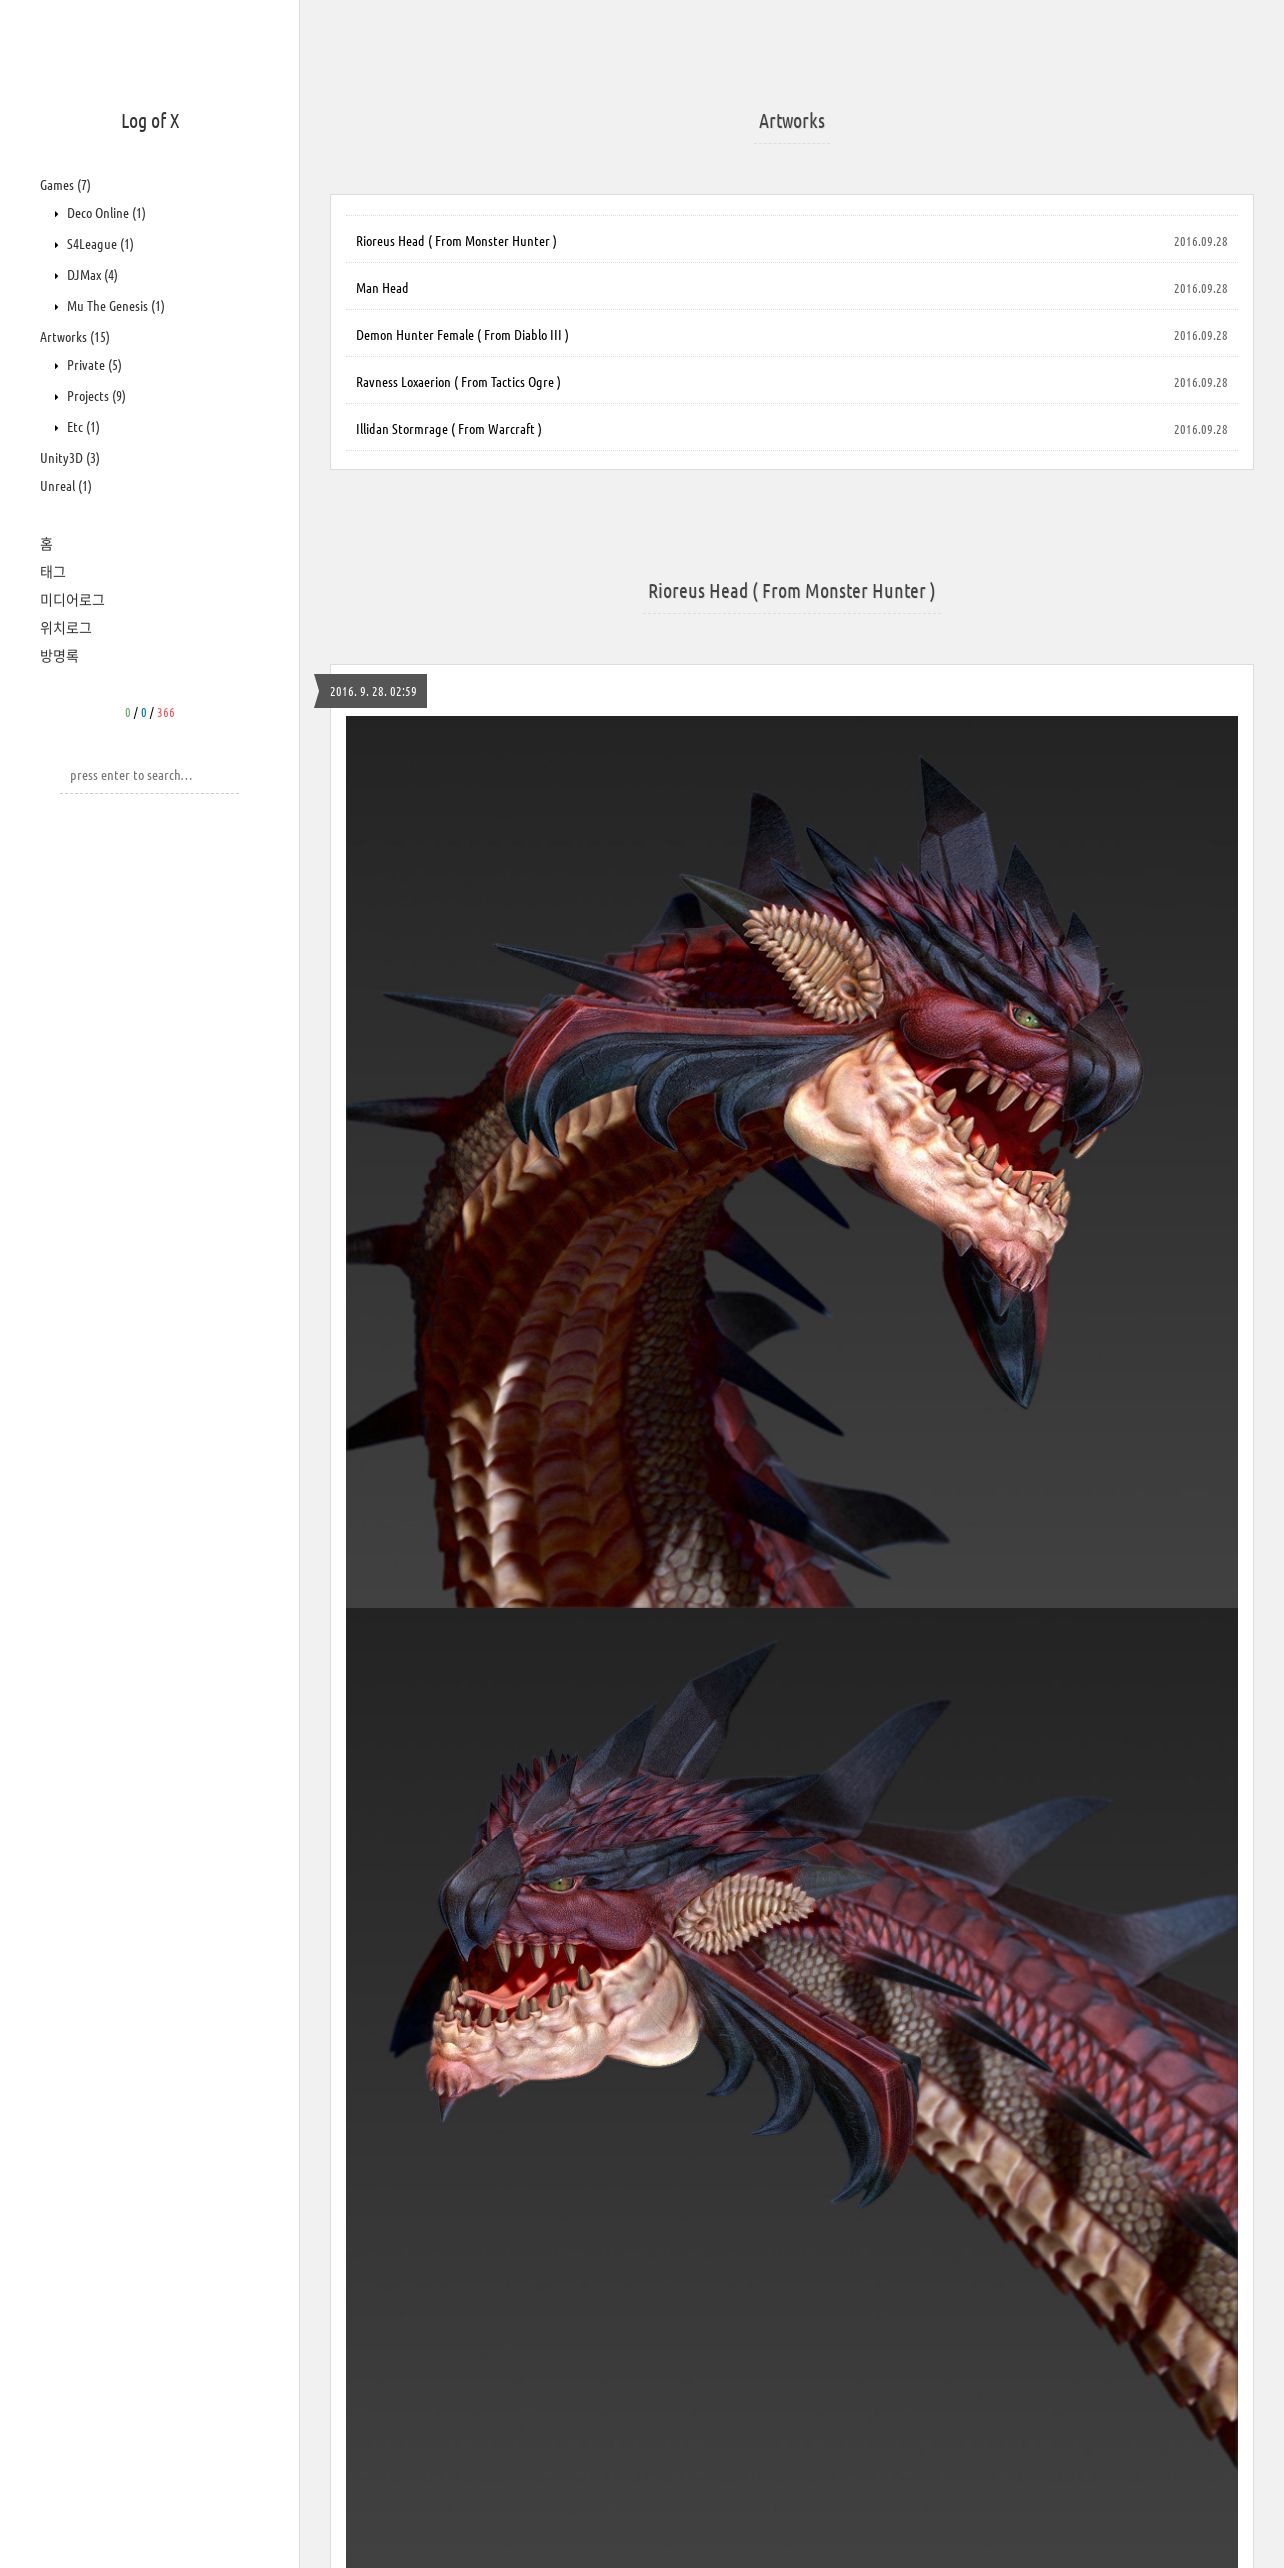Click the 2016.09.28 date beside Ravness Loxaerion
The height and width of the screenshot is (2568, 1284).
click(1201, 382)
